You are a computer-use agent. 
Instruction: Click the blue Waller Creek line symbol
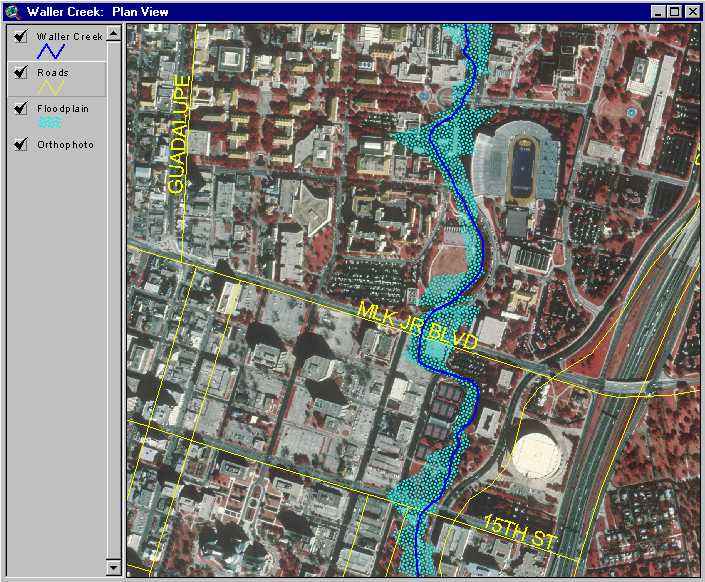pos(51,52)
